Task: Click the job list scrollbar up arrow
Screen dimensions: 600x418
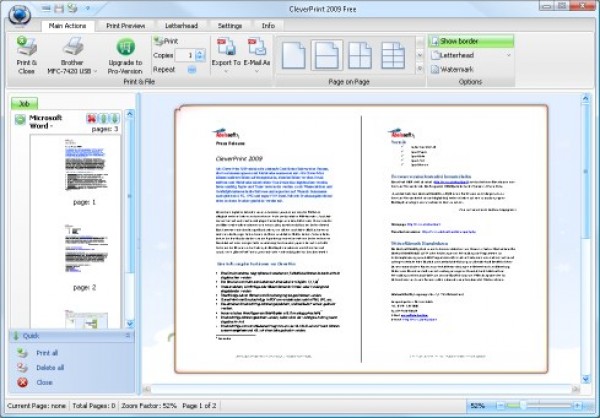Action: pos(130,114)
